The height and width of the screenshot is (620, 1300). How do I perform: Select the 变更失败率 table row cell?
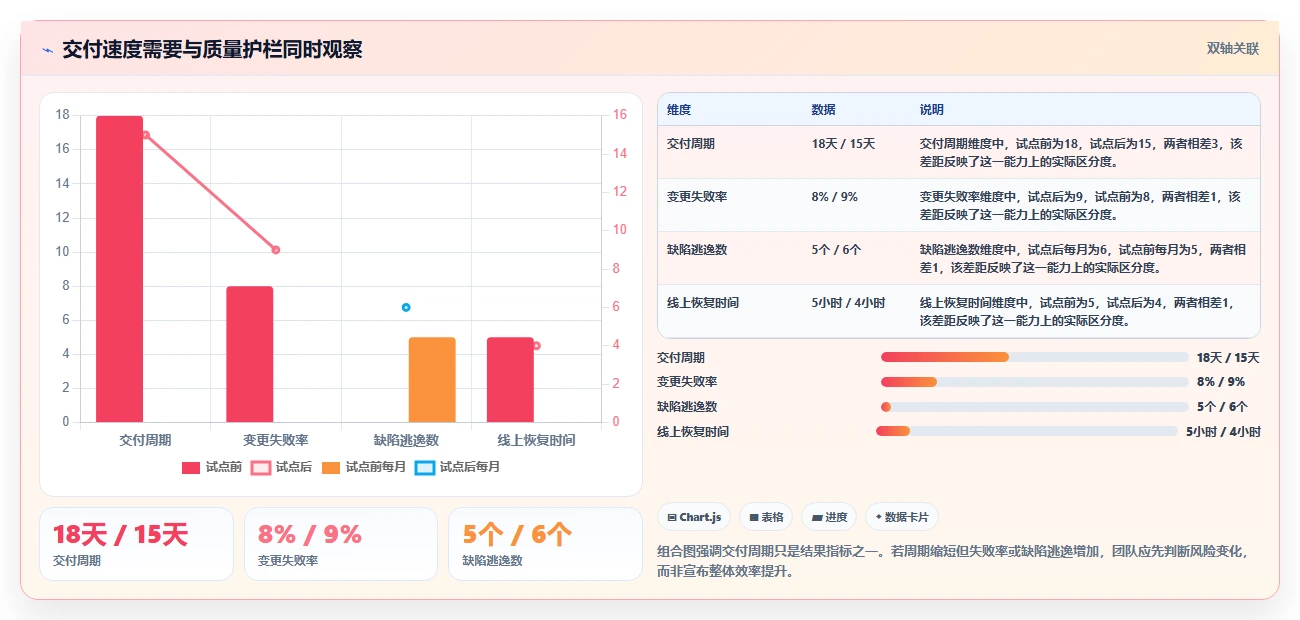(x=730, y=205)
